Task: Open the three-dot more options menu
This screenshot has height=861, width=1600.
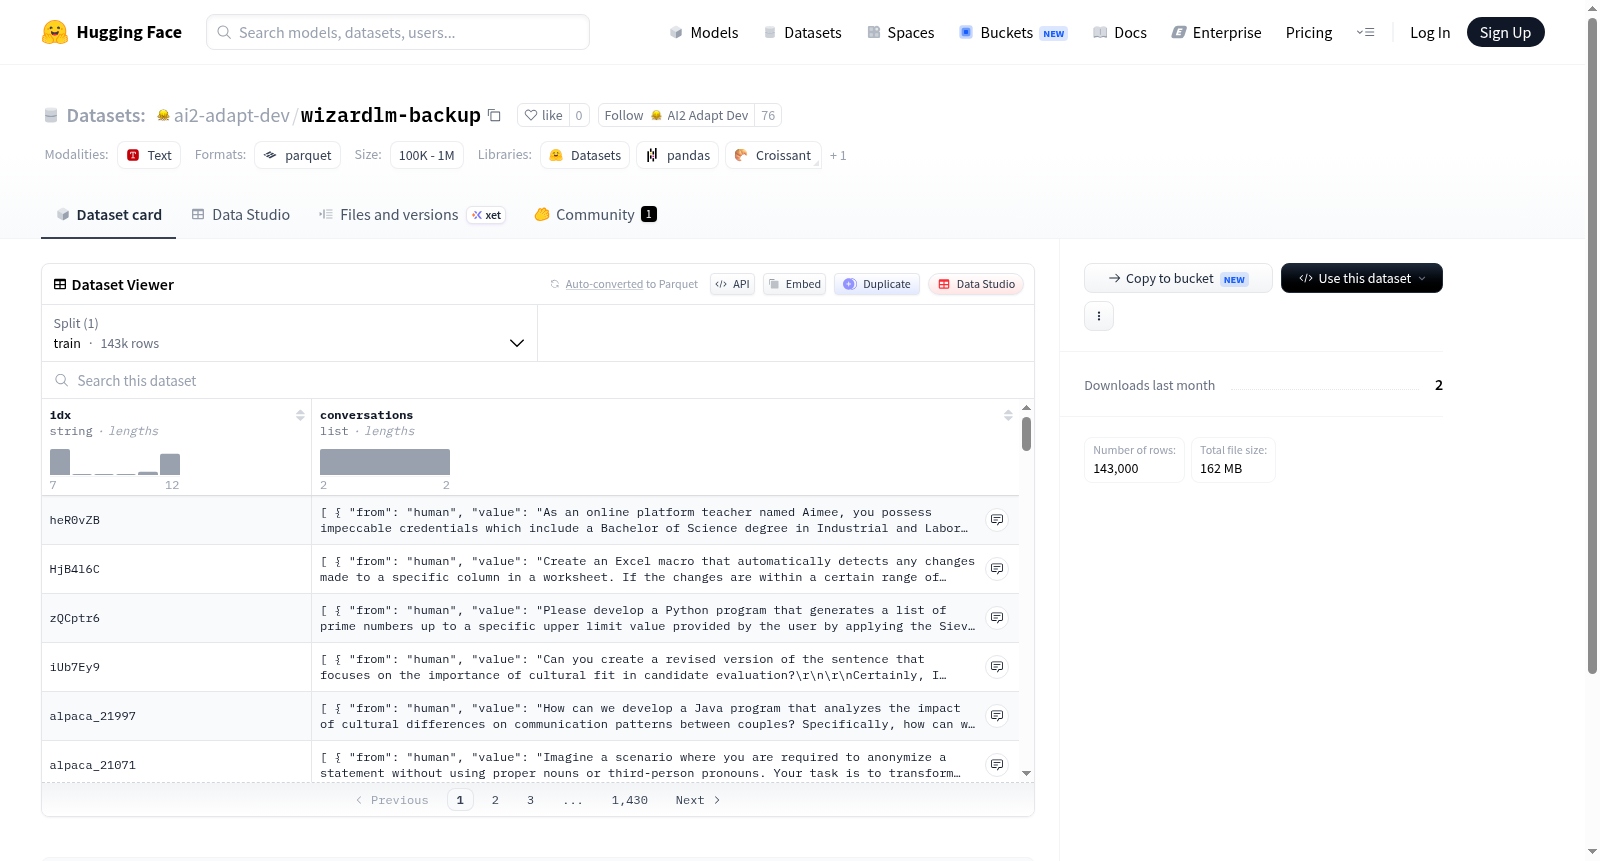Action: [x=1099, y=316]
